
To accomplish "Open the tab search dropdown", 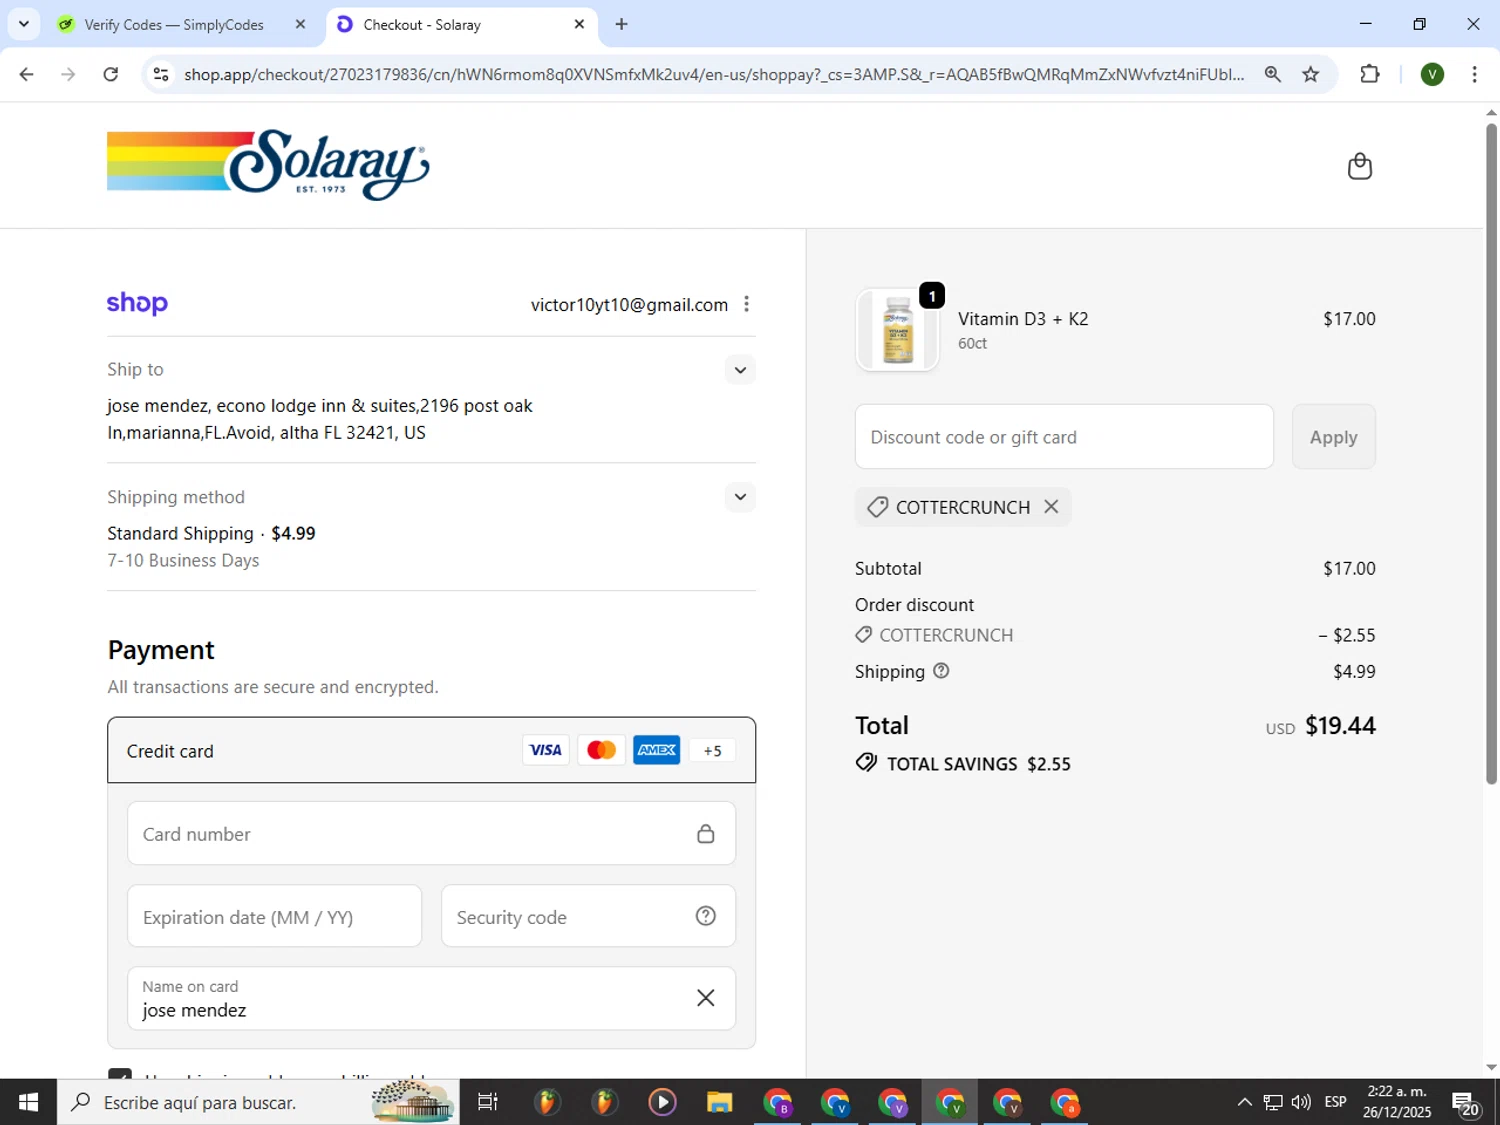I will click(23, 24).
